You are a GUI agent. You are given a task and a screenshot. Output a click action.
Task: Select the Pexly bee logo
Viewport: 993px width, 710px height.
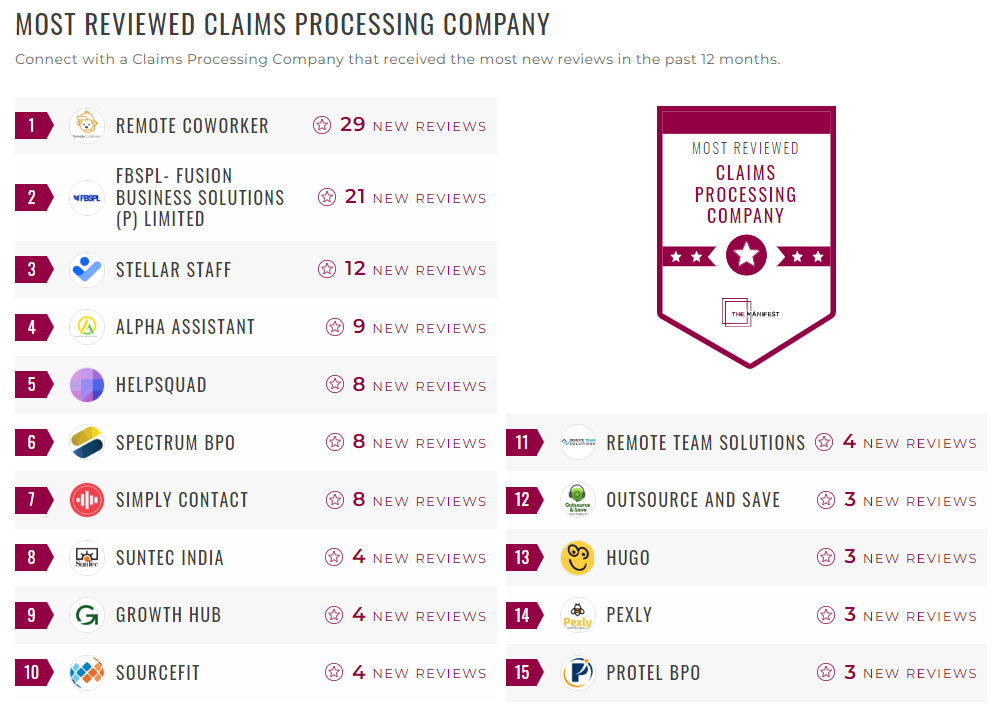(577, 615)
